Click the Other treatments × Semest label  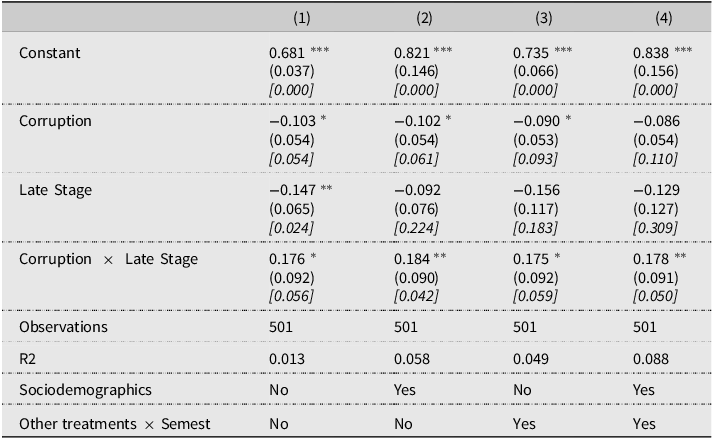(115, 424)
